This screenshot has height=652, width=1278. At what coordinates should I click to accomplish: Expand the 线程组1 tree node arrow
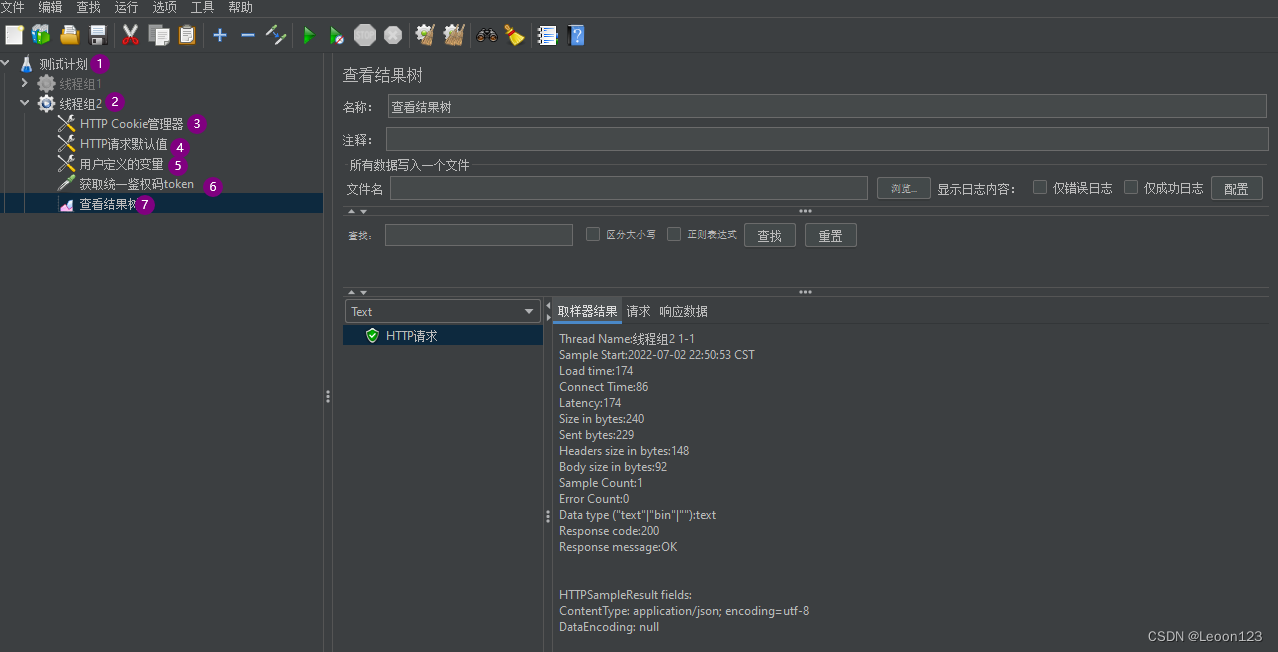pyautogui.click(x=25, y=83)
